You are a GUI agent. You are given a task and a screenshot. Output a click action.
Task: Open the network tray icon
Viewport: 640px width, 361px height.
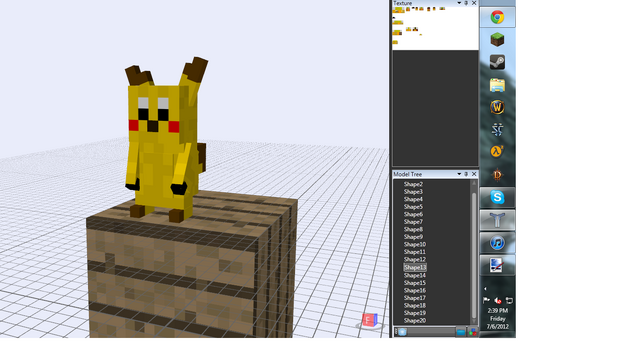tap(509, 301)
